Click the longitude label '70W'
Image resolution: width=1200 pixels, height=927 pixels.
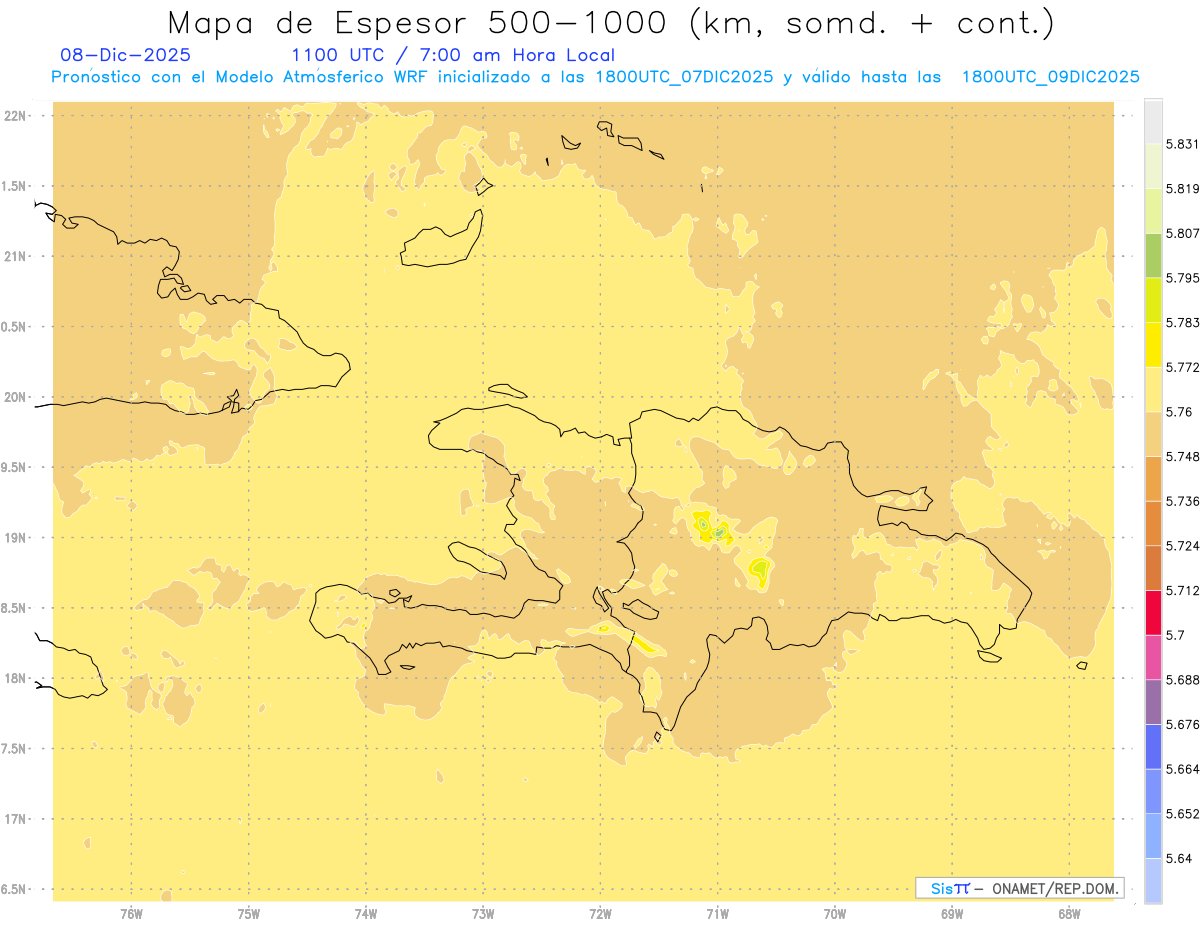[x=835, y=914]
